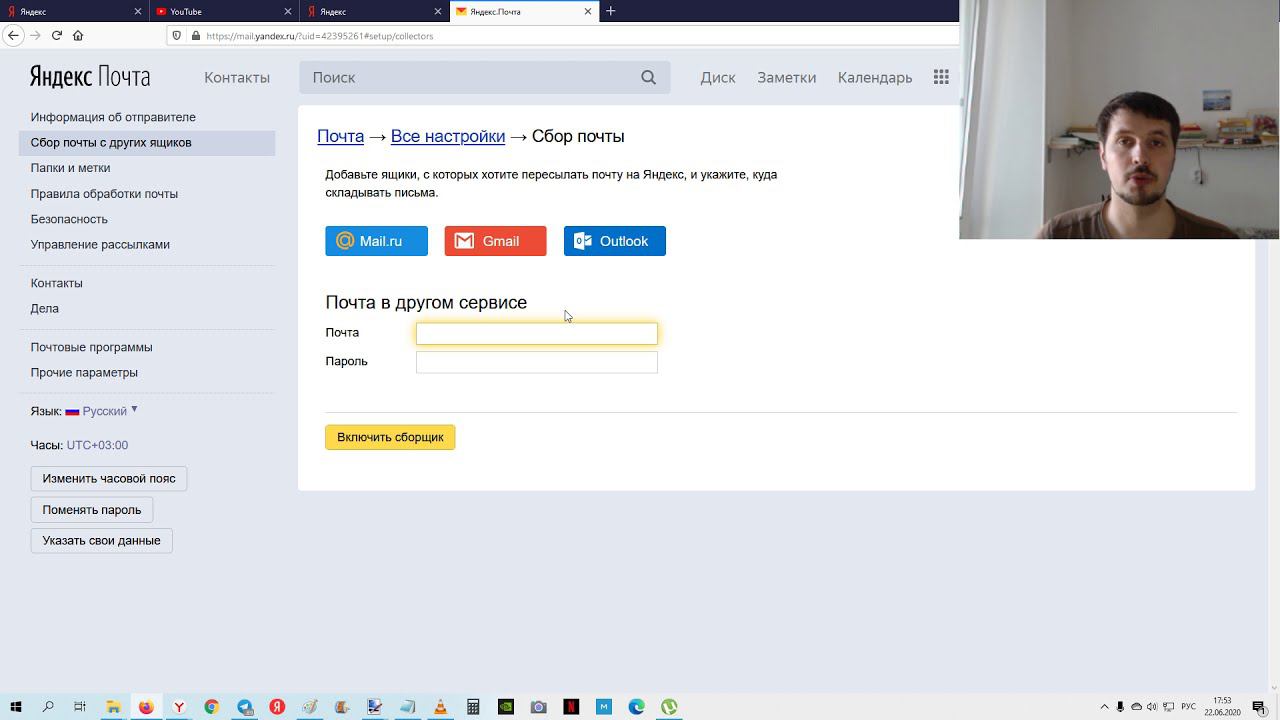Open Диск in the top header

[718, 77]
